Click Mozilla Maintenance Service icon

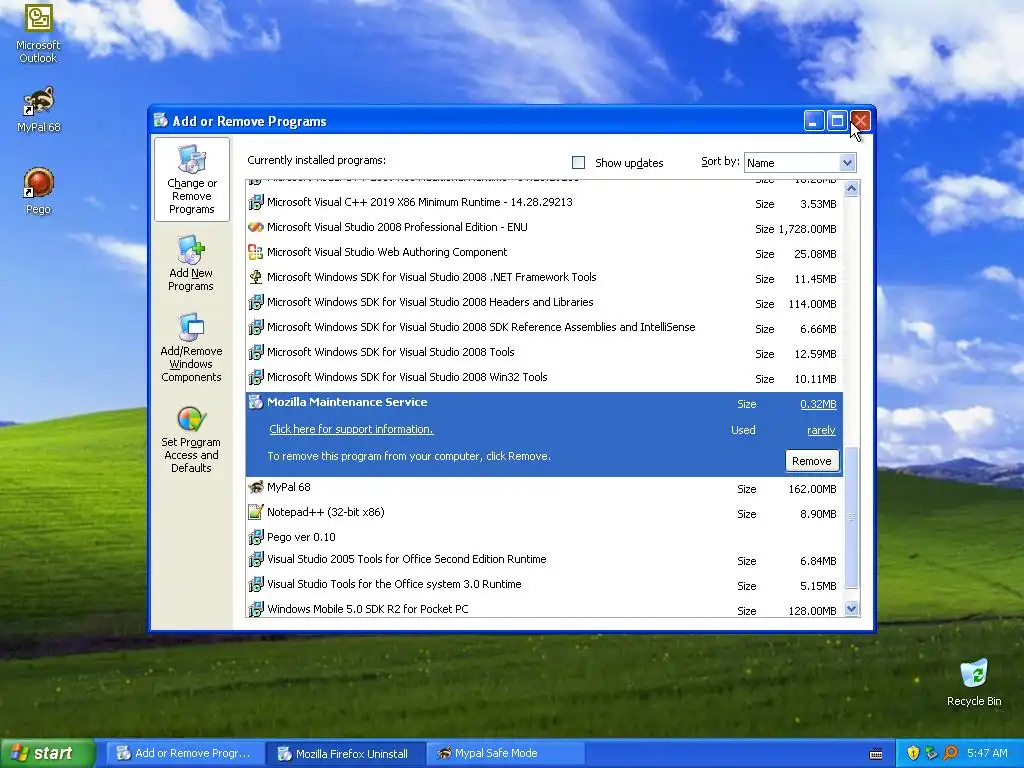pos(256,402)
